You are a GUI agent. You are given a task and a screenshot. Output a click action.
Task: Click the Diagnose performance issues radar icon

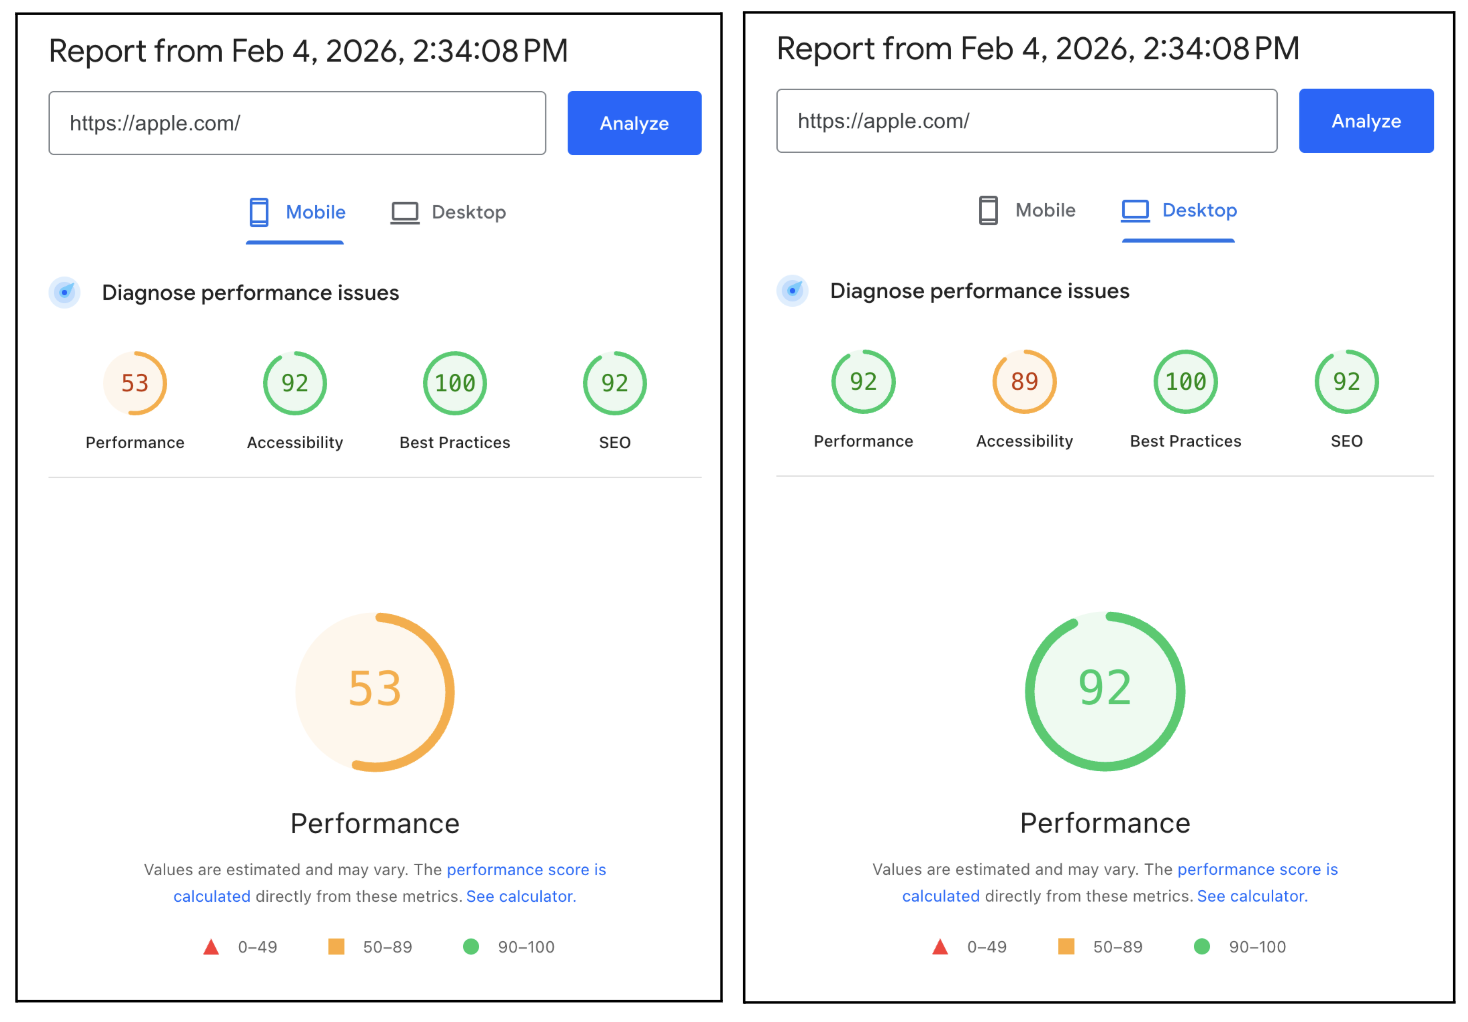(64, 292)
